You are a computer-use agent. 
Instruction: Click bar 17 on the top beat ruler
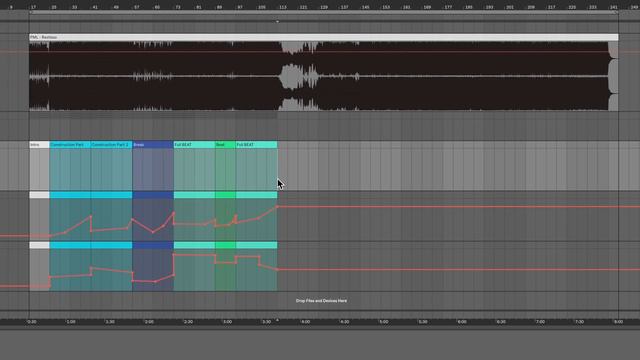tap(33, 7)
